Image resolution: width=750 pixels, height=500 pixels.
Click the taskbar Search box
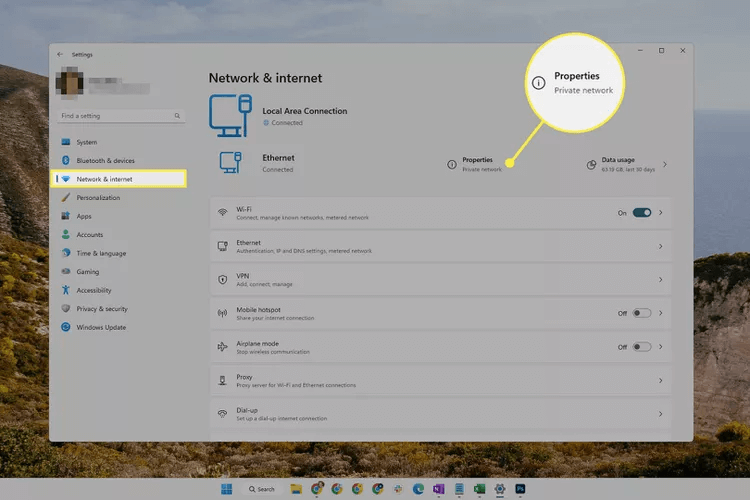point(262,489)
